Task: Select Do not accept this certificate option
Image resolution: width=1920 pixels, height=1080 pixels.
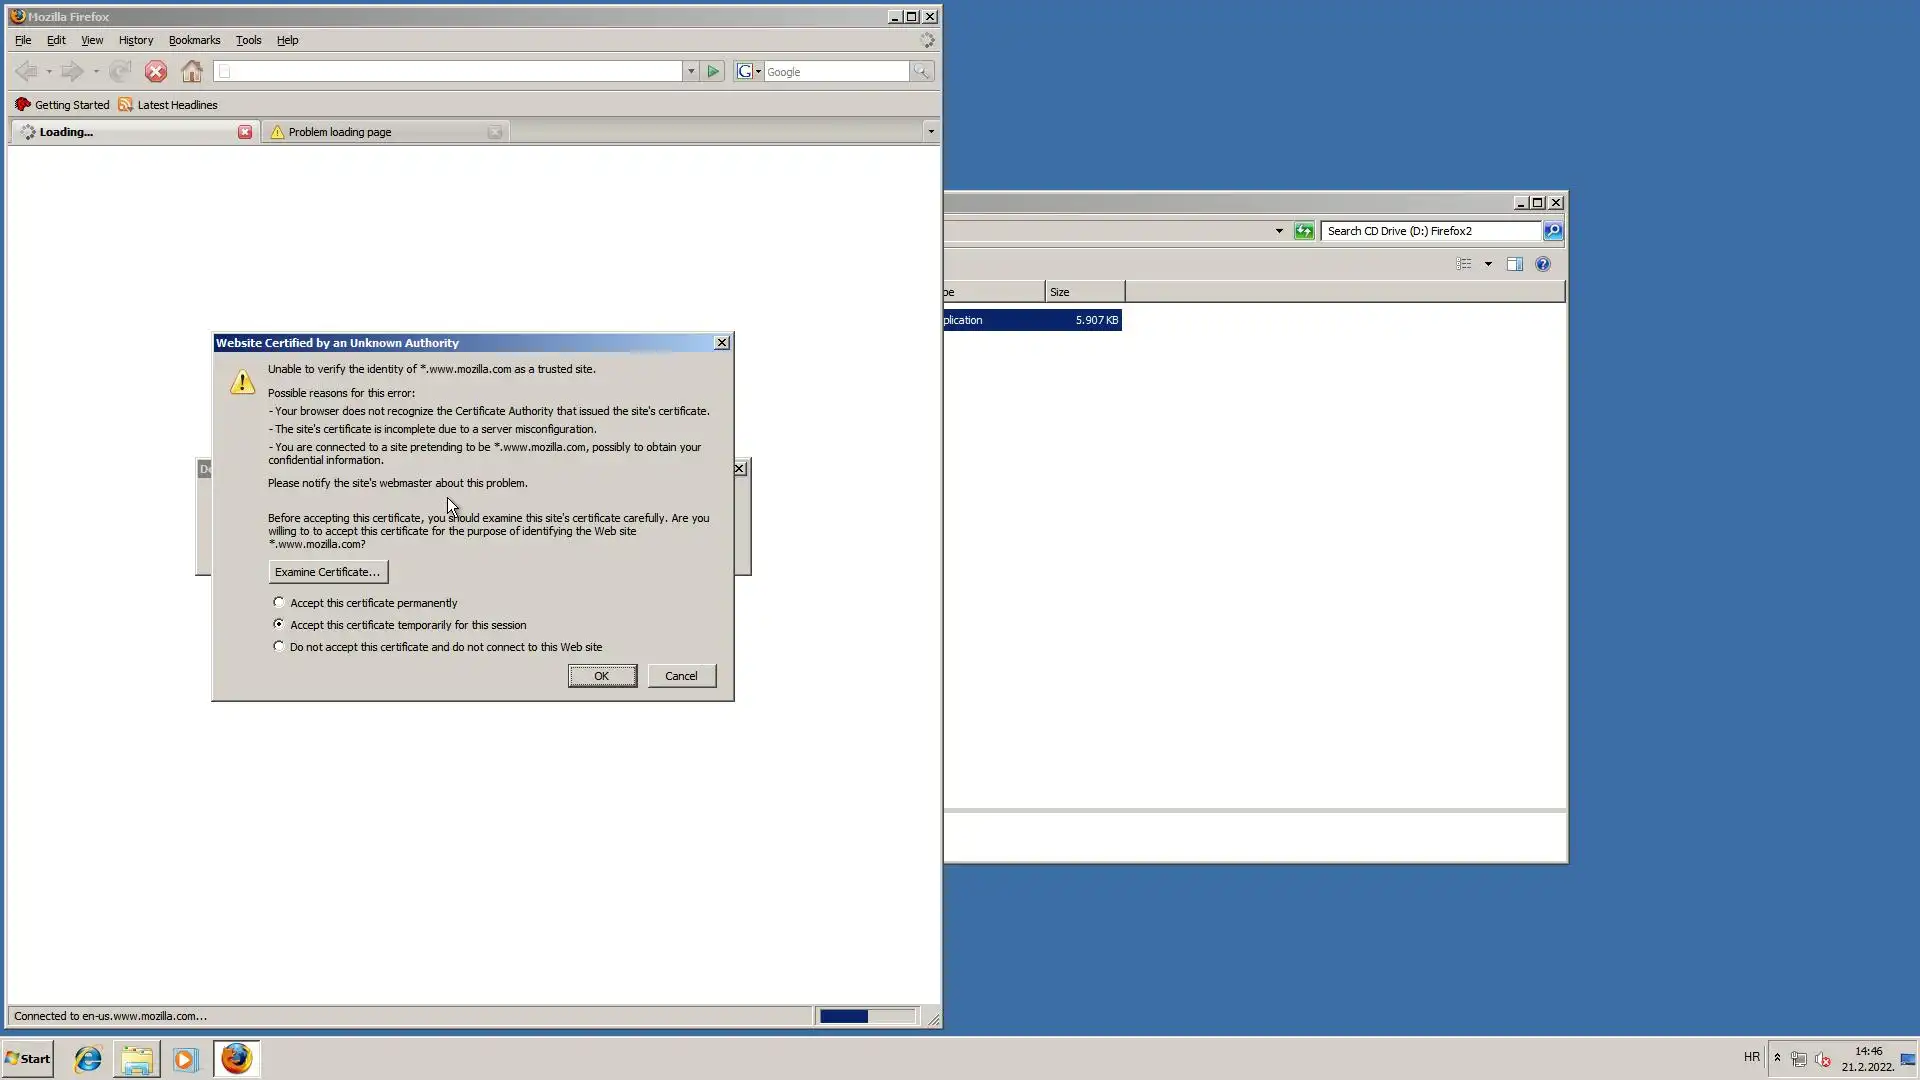Action: point(279,646)
